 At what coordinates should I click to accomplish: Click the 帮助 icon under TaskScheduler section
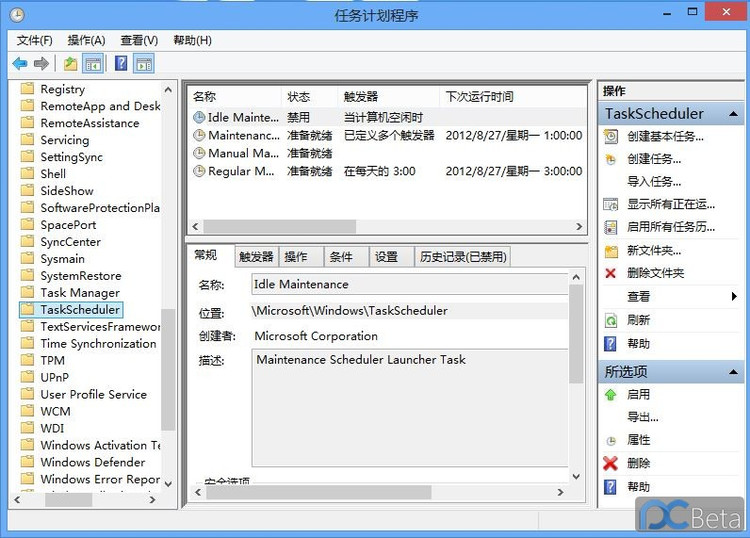(610, 343)
